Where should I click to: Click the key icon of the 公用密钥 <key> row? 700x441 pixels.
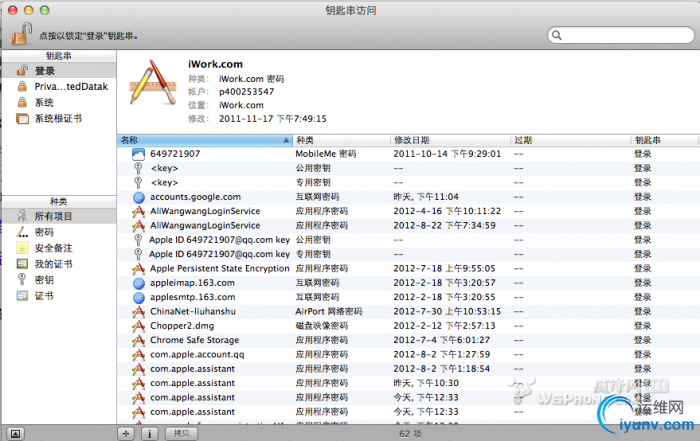click(138, 168)
